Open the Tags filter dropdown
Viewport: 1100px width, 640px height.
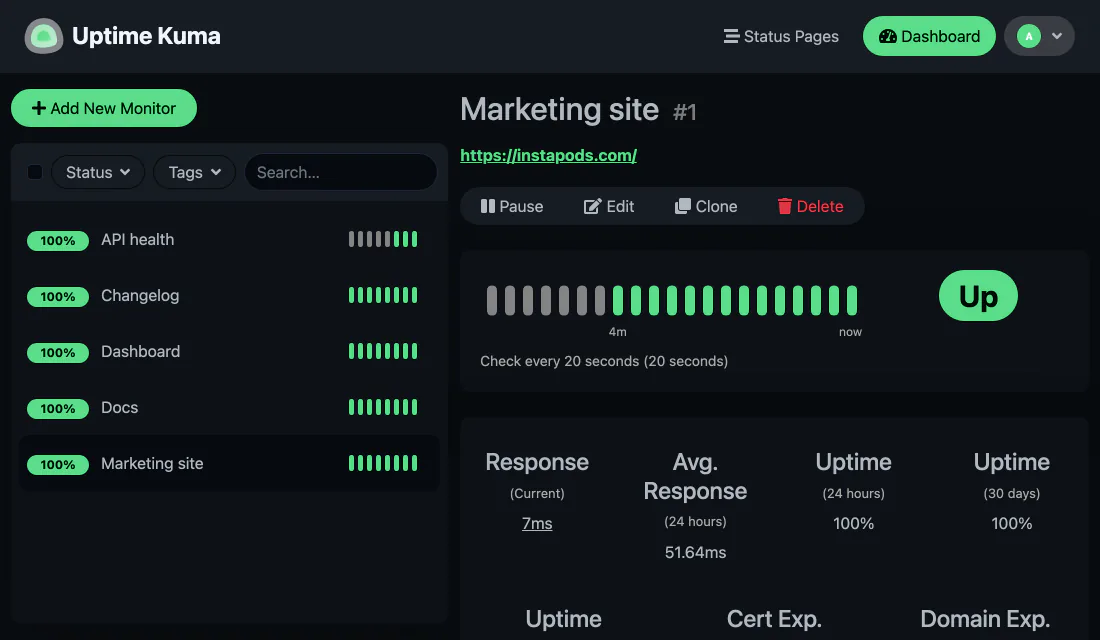pyautogui.click(x=194, y=172)
